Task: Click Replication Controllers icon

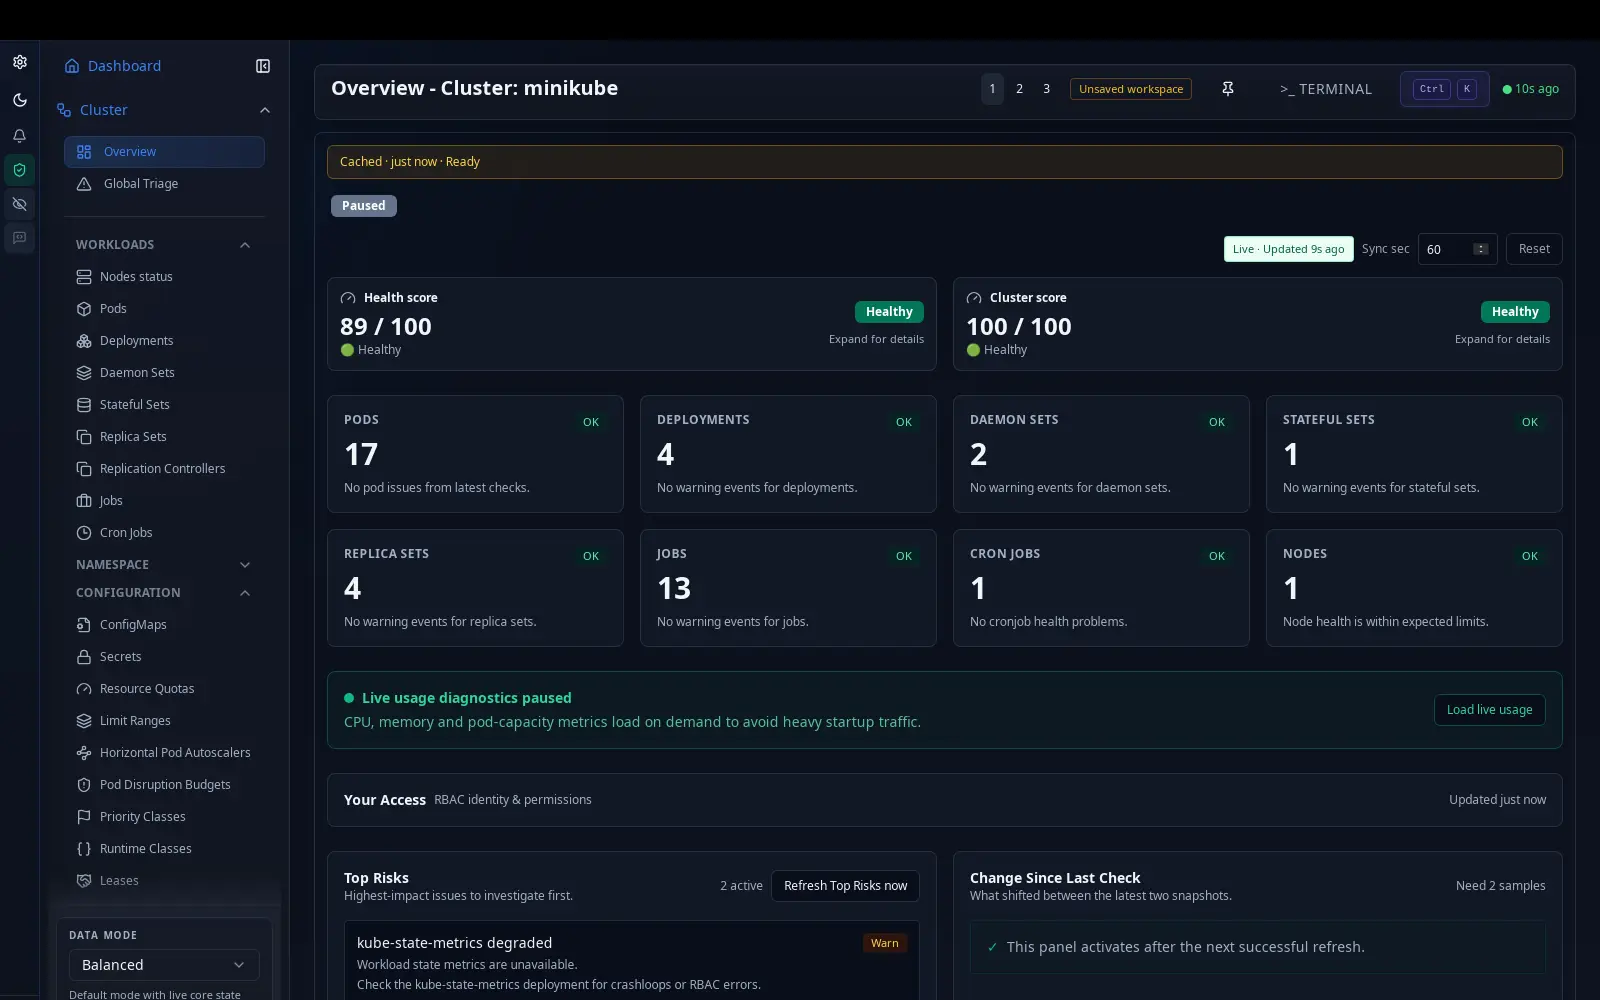Action: 84,469
